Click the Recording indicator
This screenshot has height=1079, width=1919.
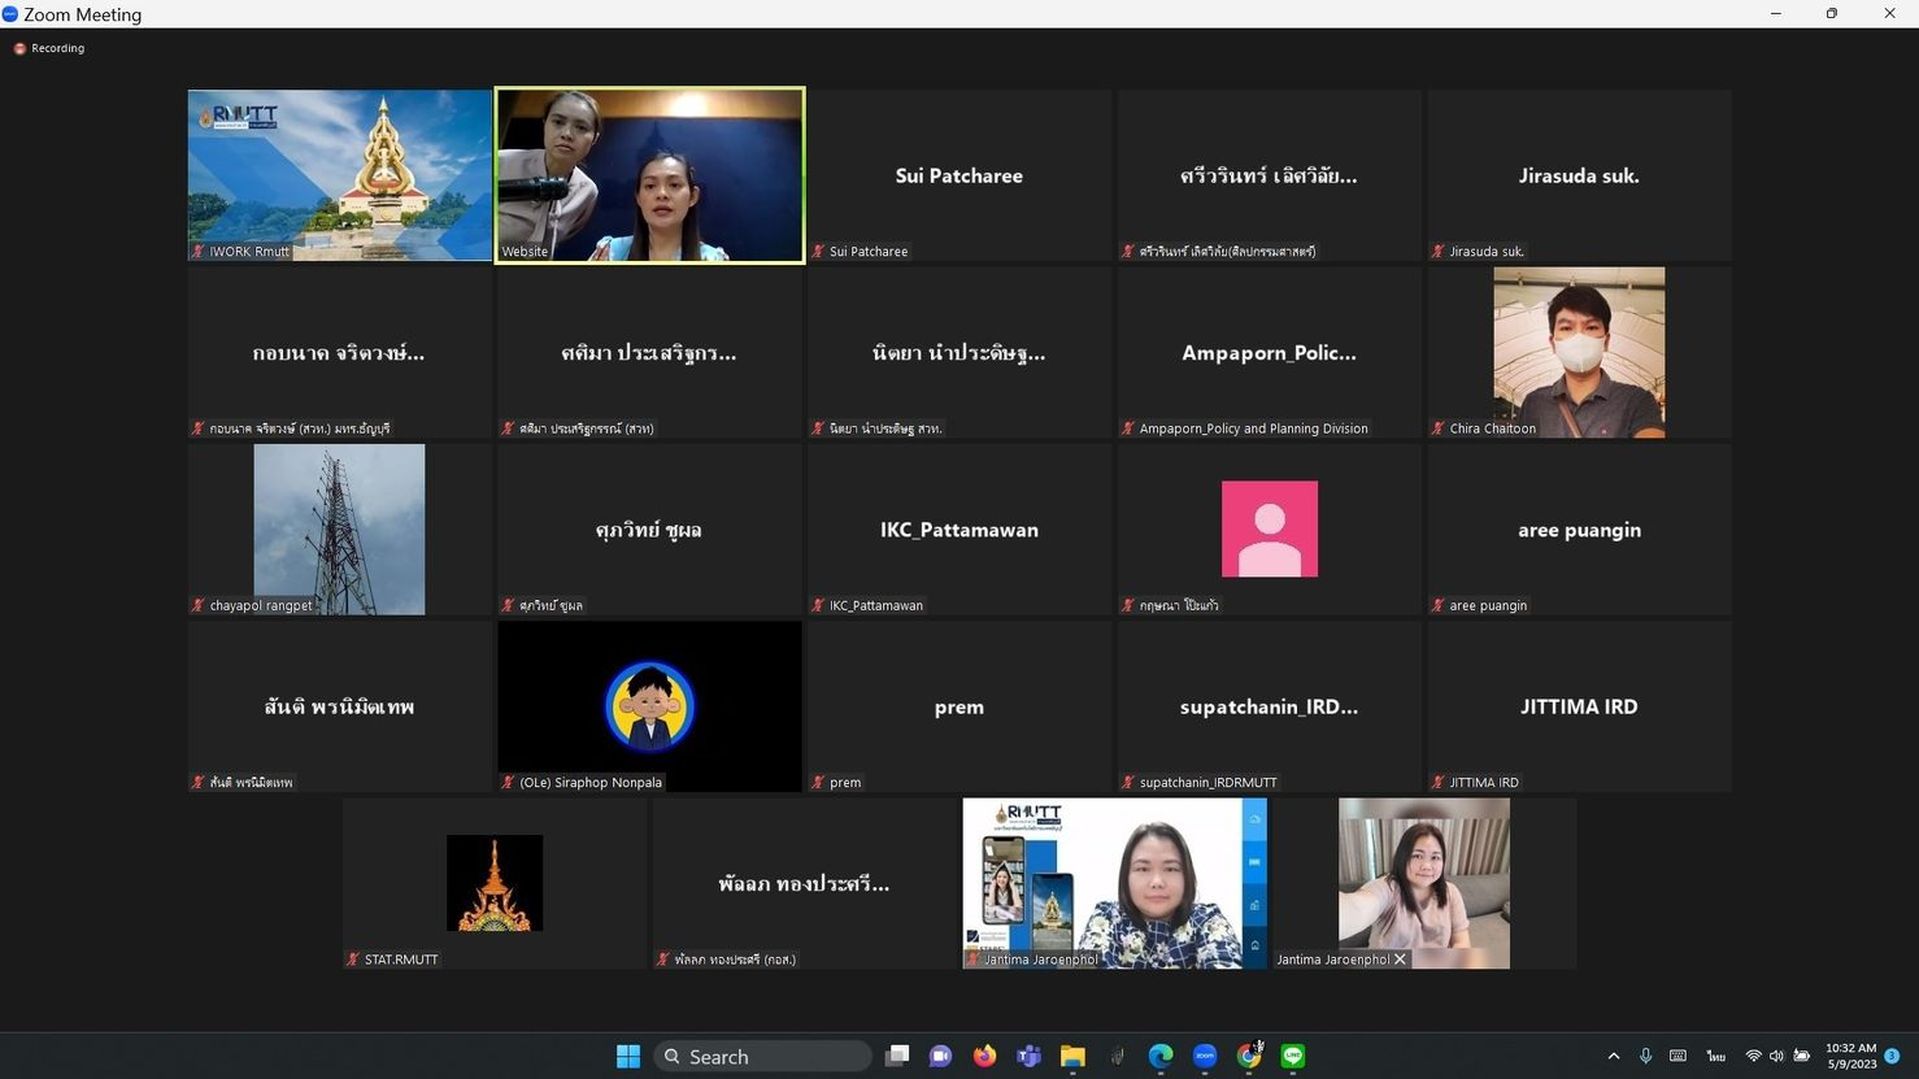(x=49, y=48)
